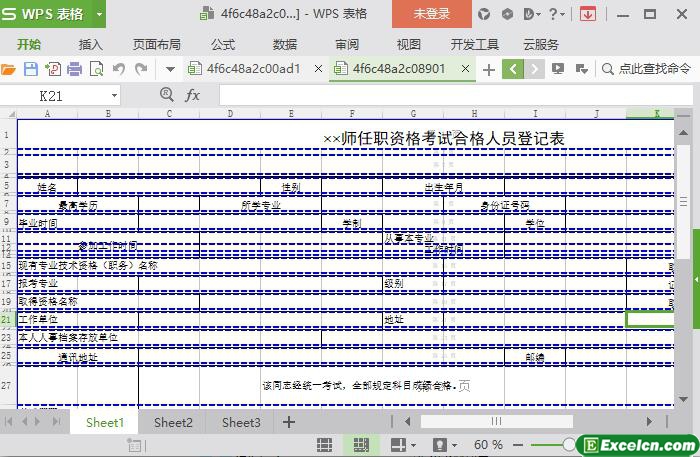
Task: Add a new document tab with plus
Action: (x=489, y=70)
